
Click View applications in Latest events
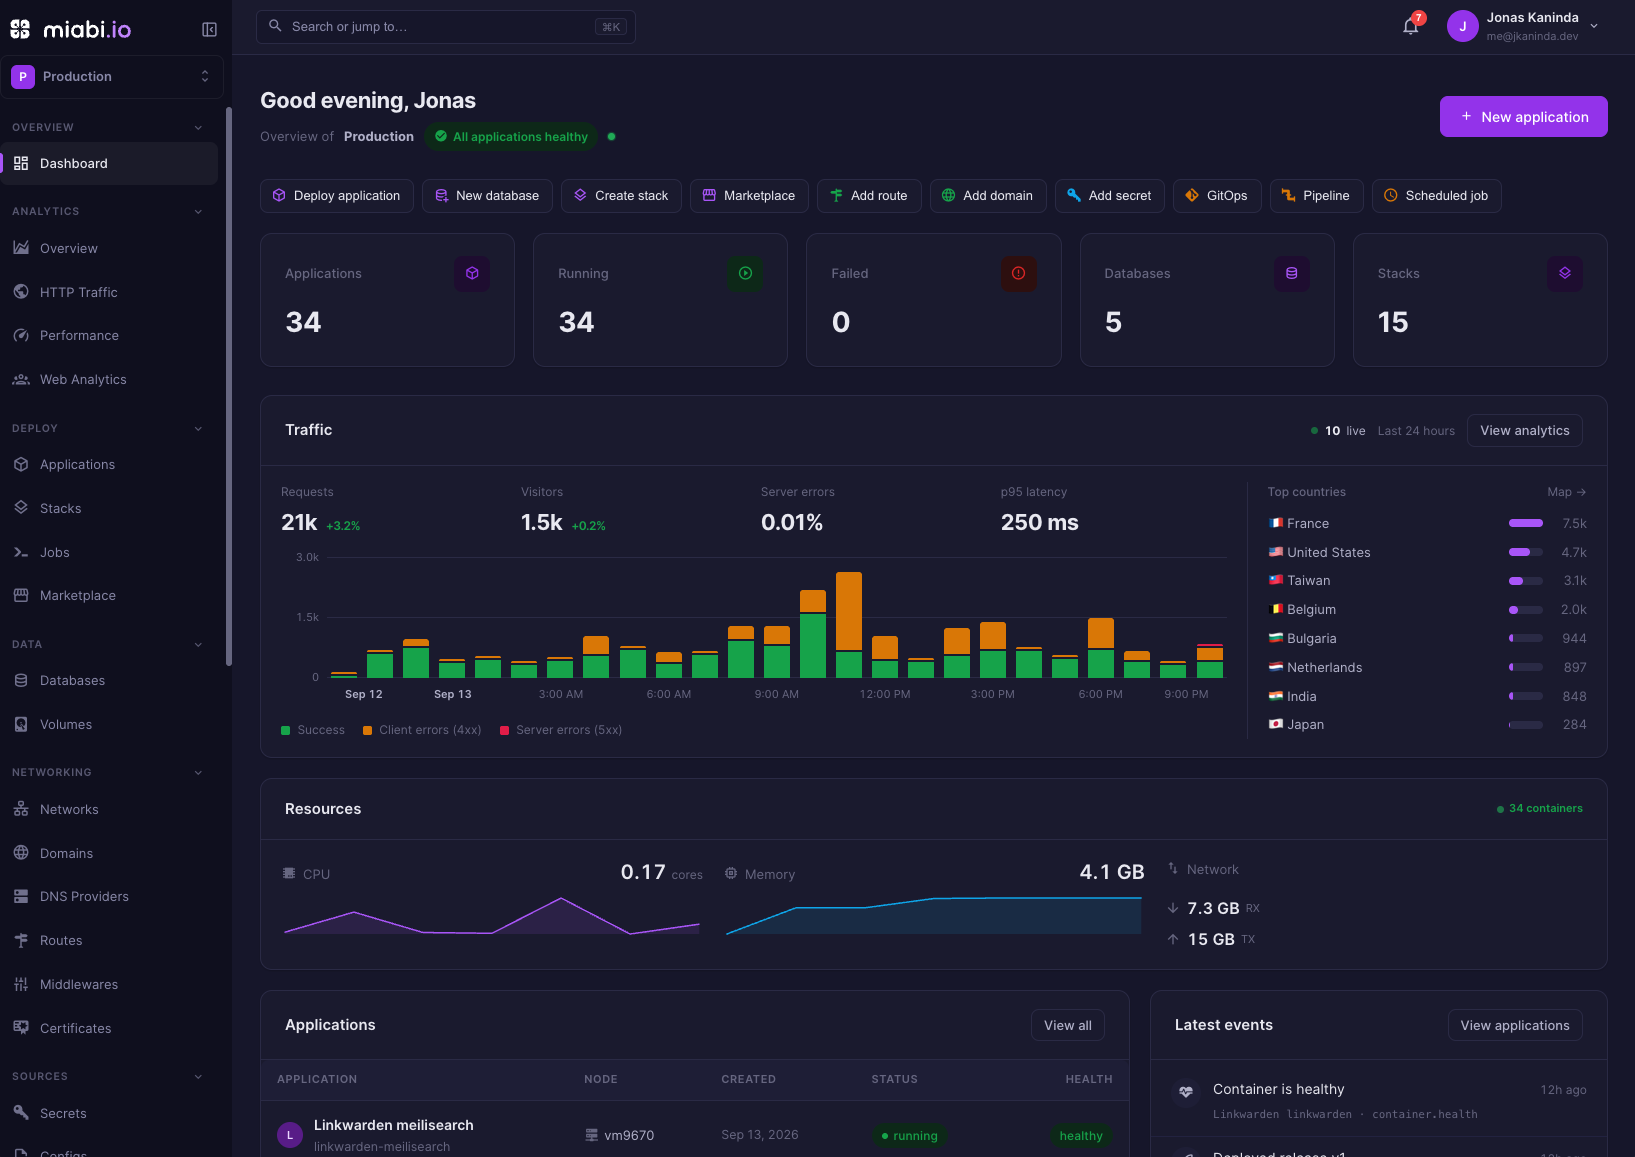click(1515, 1025)
